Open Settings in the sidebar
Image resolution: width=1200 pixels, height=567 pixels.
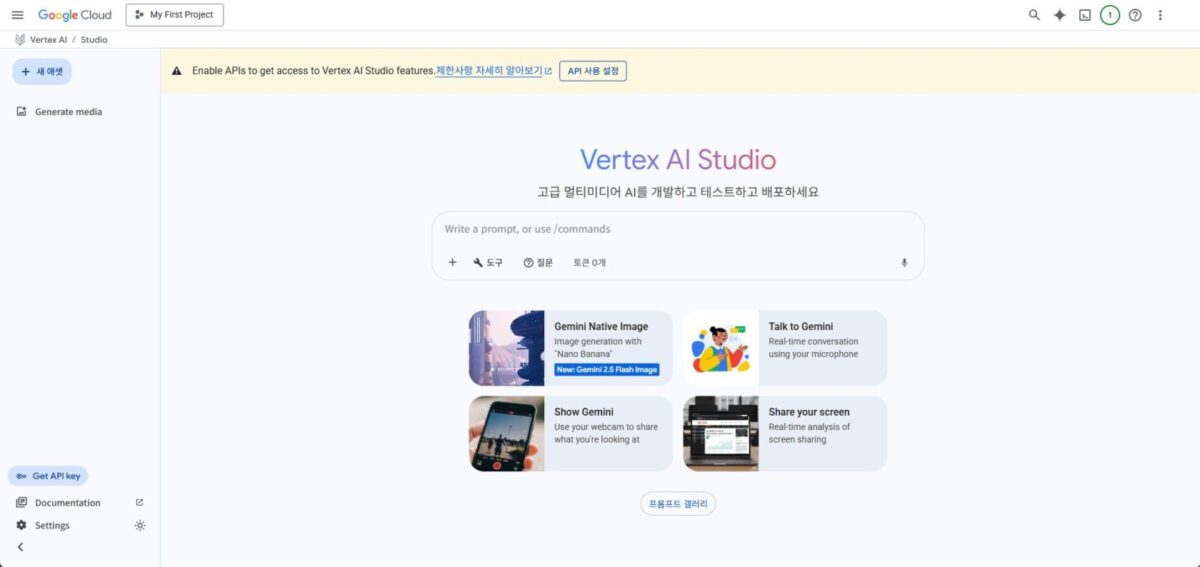point(52,526)
